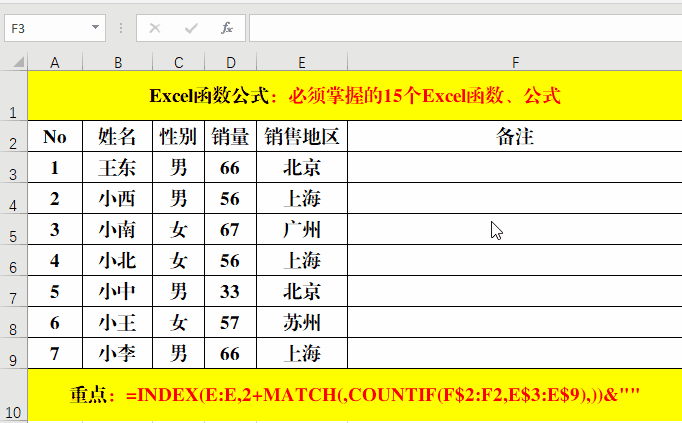682x423 pixels.
Task: Select column E header
Action: click(x=302, y=63)
